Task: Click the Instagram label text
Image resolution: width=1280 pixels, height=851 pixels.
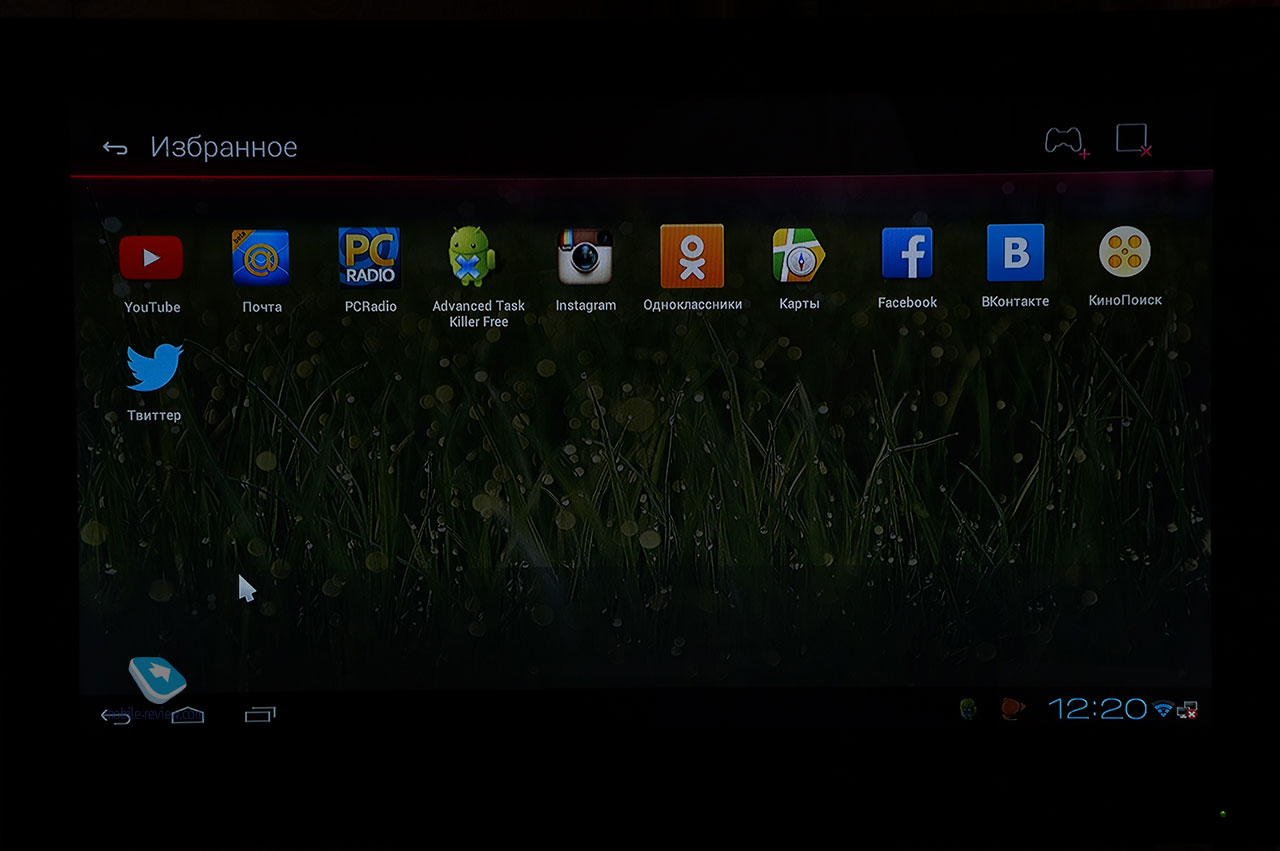Action: pos(586,305)
